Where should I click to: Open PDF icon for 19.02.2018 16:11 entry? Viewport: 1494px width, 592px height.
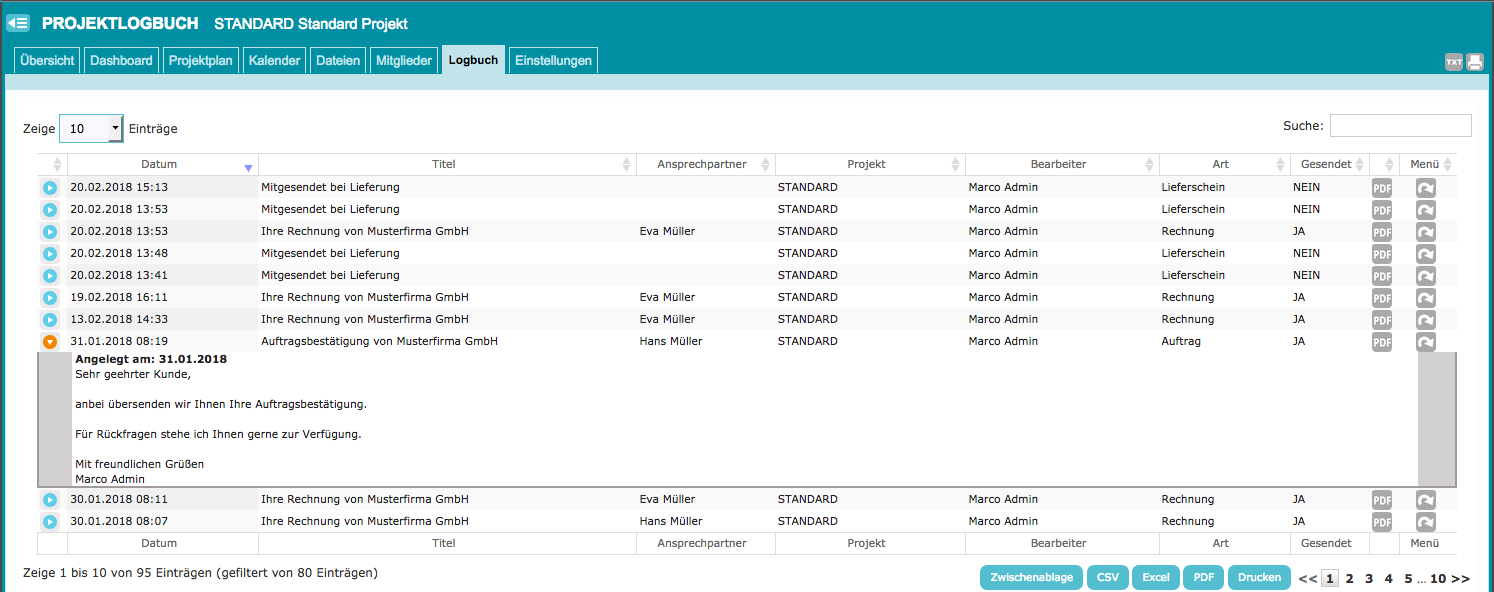[x=1382, y=298]
